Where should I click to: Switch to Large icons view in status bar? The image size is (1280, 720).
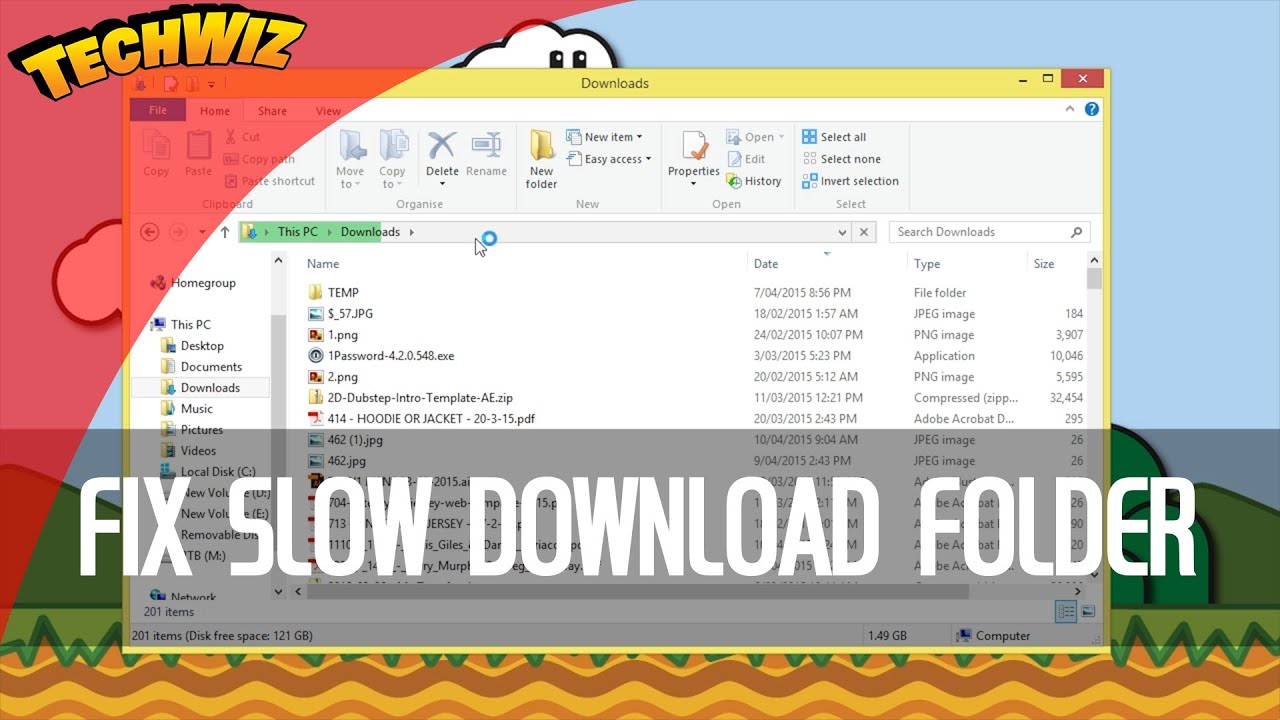coord(1088,611)
